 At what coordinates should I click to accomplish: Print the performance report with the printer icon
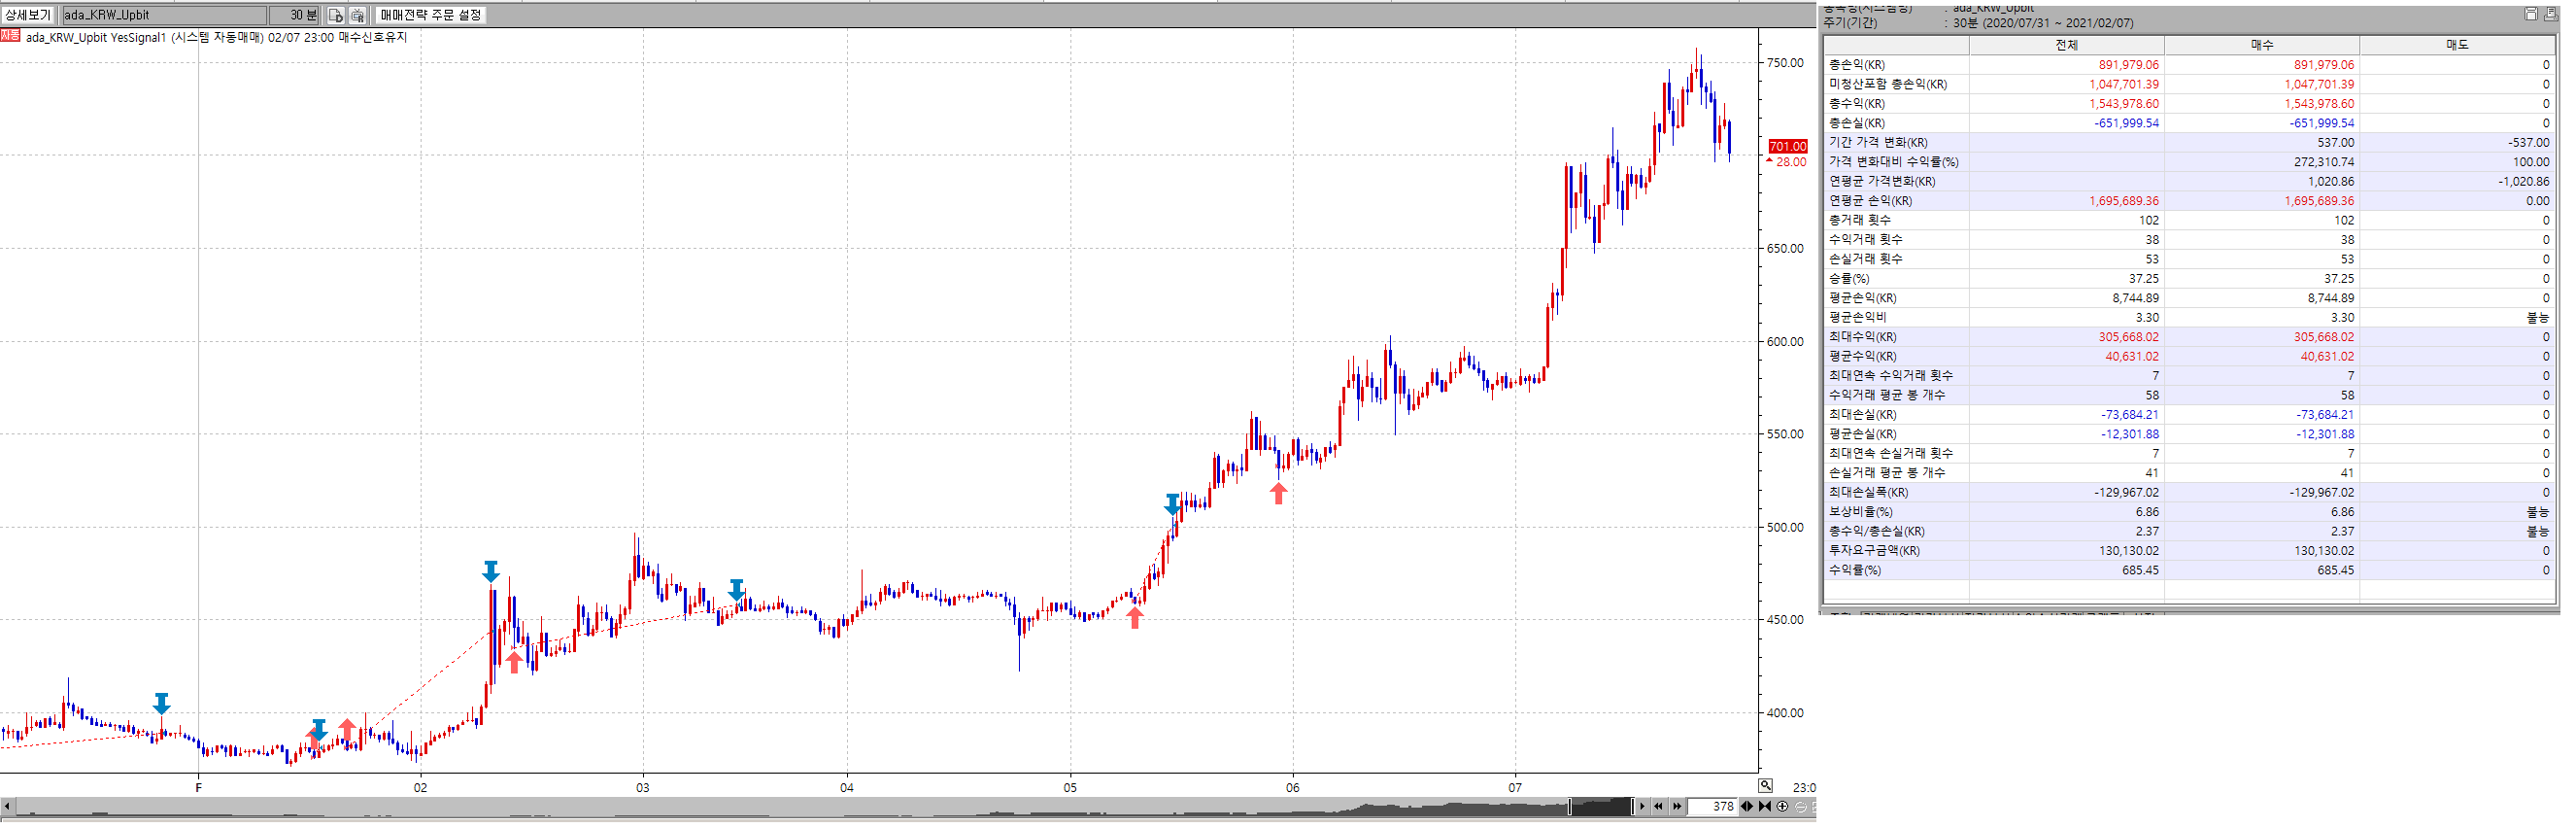2548,13
